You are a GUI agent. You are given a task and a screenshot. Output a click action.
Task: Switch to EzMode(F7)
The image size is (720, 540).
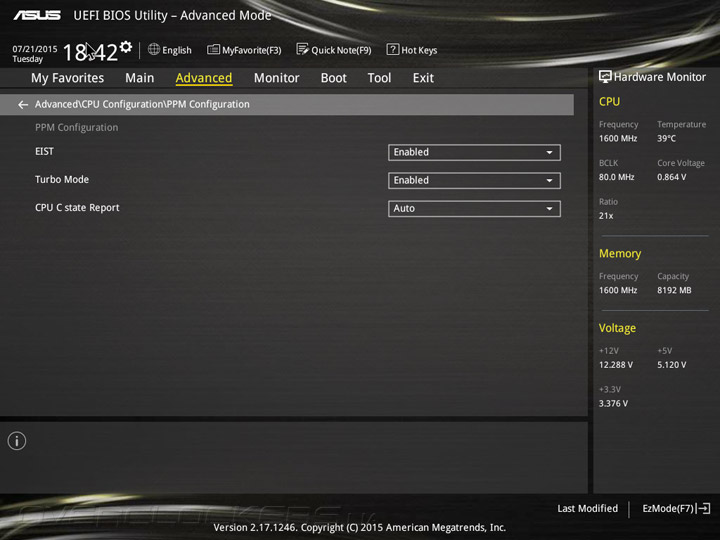tap(668, 508)
